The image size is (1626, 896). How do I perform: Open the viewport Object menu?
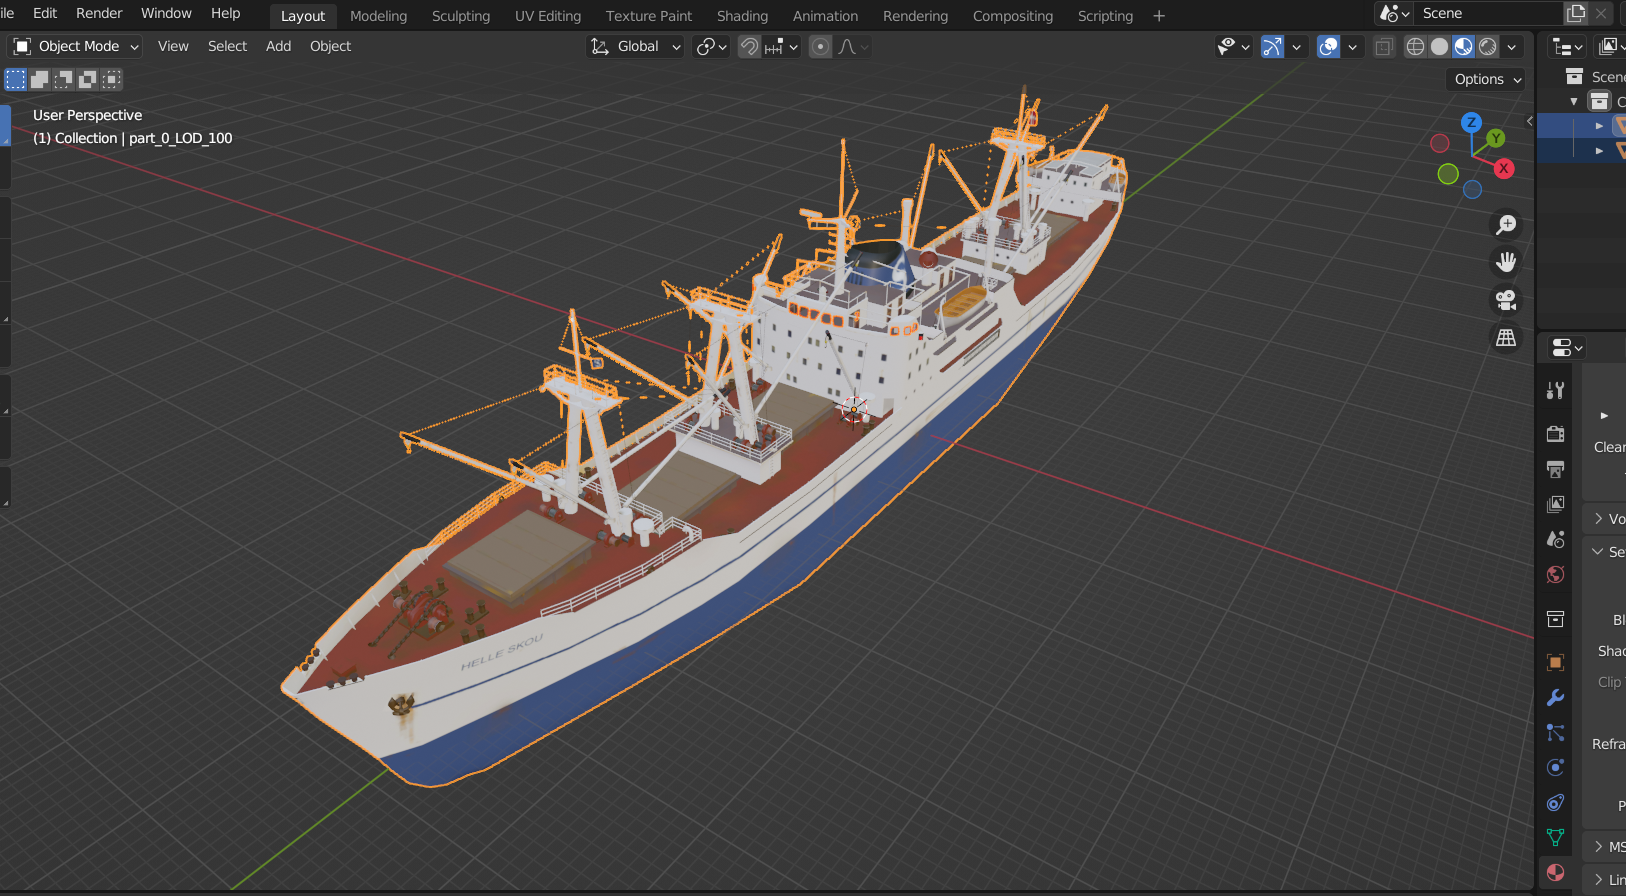click(x=330, y=46)
